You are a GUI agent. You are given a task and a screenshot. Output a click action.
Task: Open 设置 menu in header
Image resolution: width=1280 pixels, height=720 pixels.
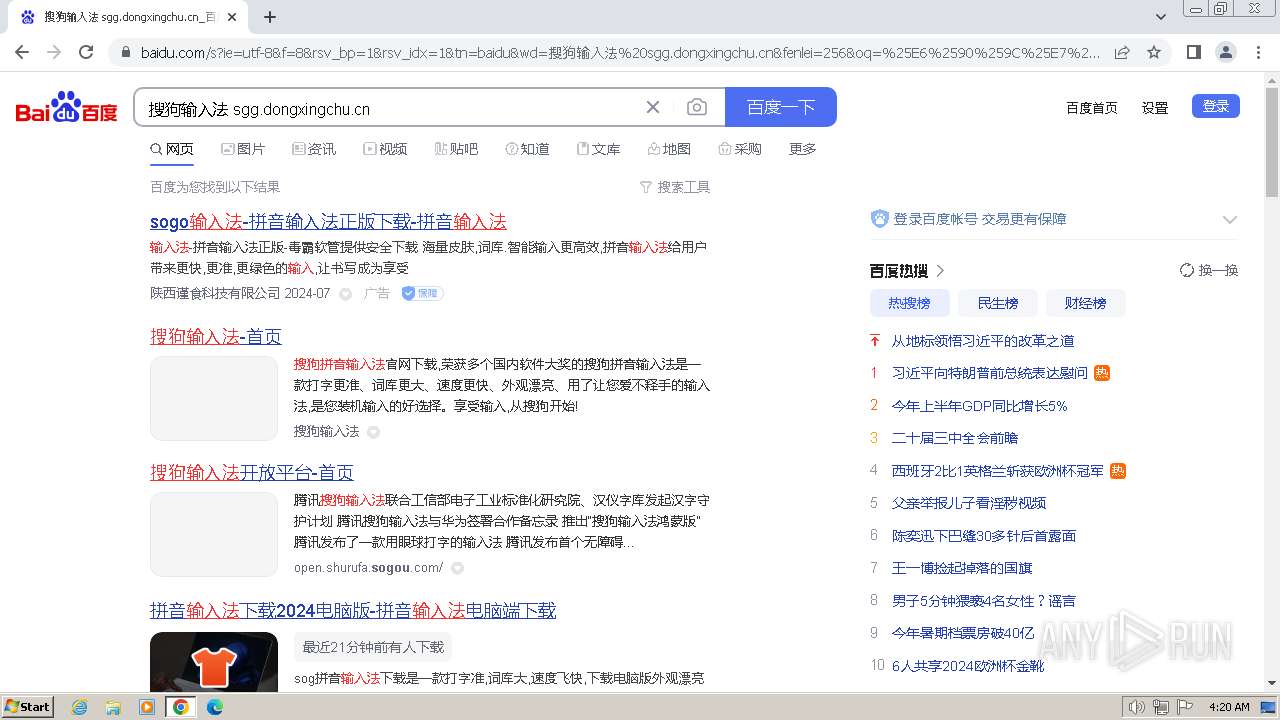pyautogui.click(x=1155, y=107)
